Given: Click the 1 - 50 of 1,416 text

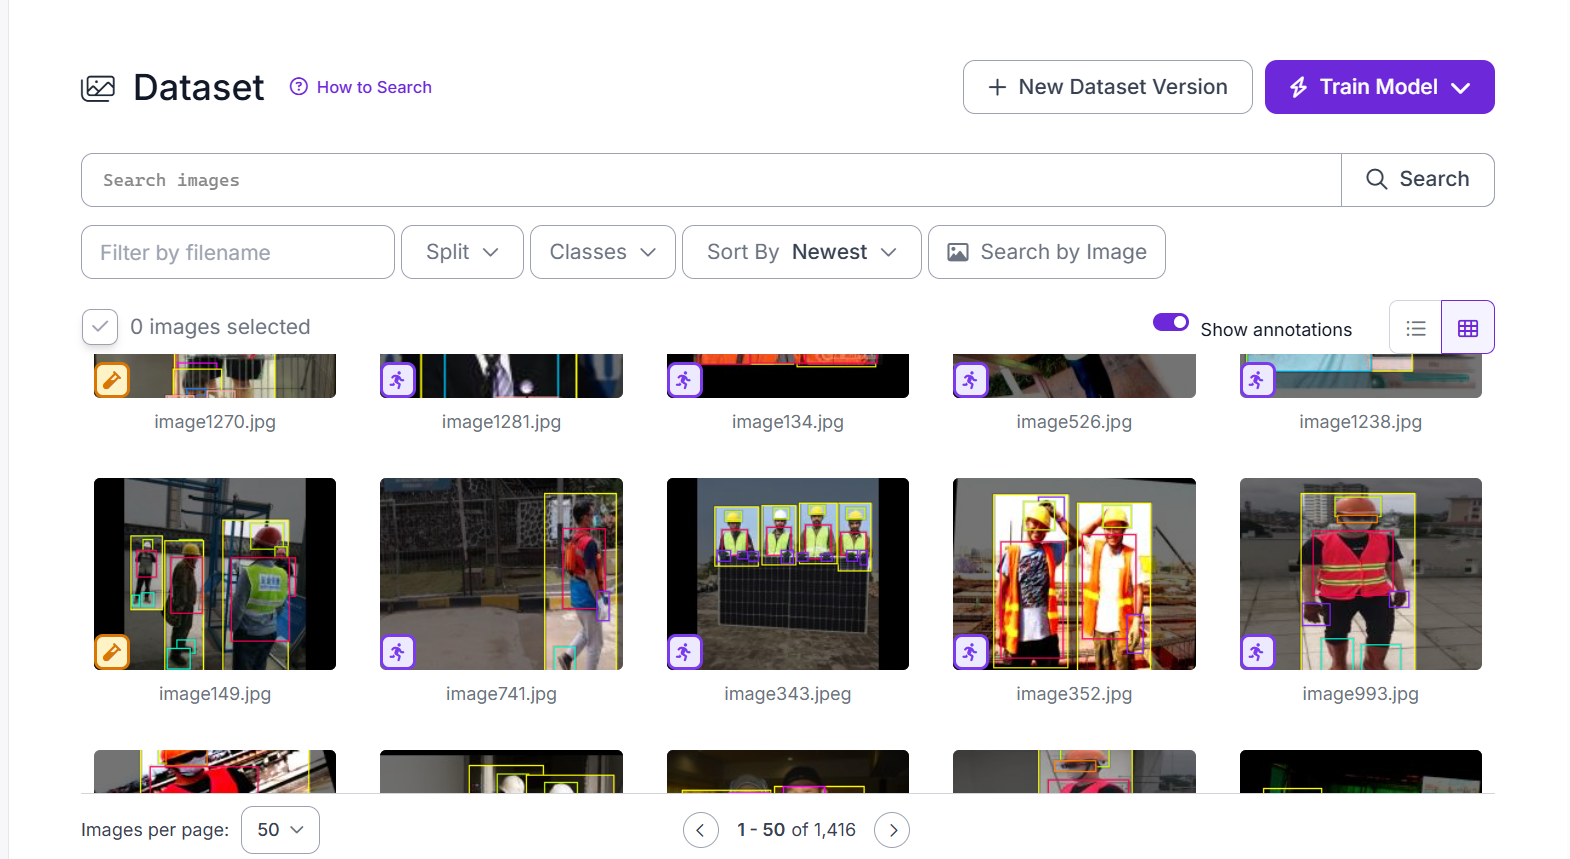Looking at the screenshot, I should (x=796, y=830).
